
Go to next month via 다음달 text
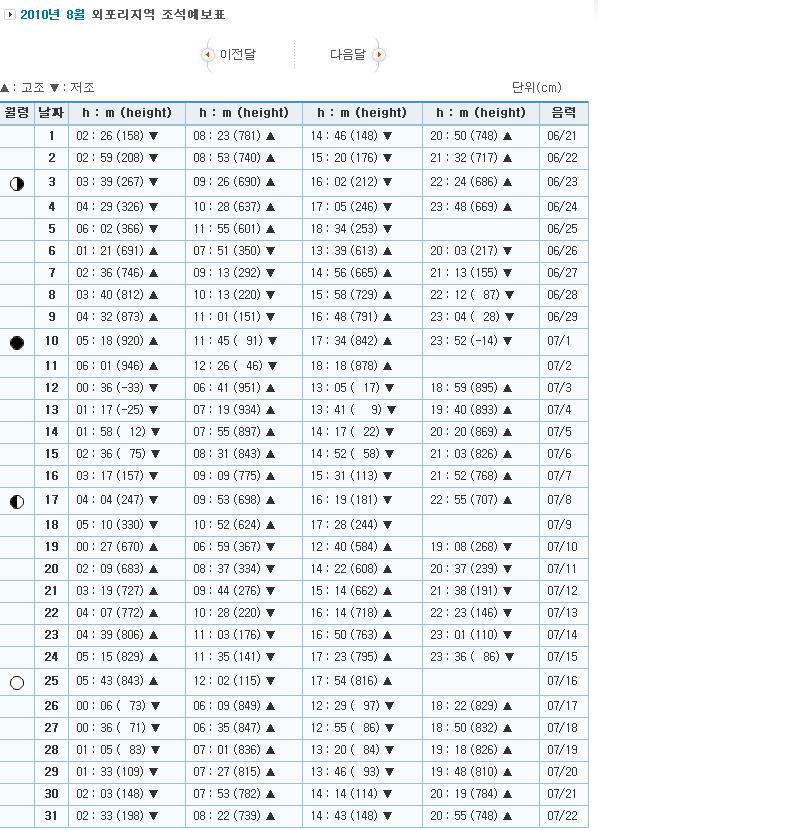347,55
